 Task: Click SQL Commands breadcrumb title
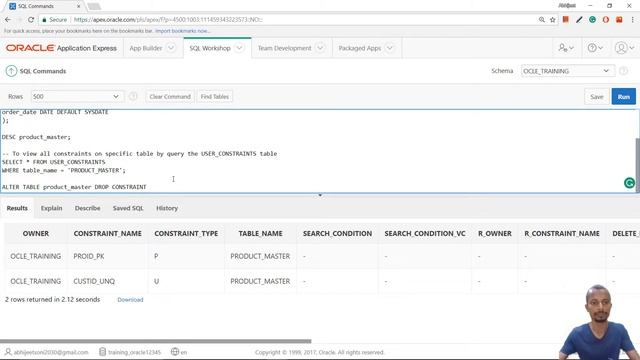click(x=43, y=71)
